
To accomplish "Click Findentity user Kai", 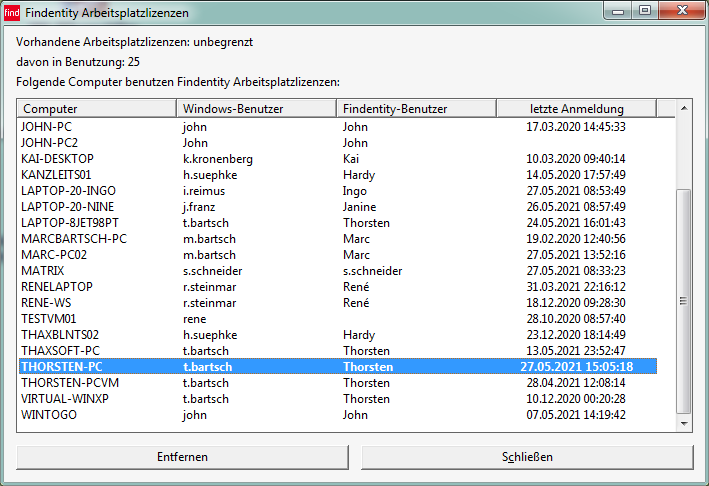I will point(351,159).
